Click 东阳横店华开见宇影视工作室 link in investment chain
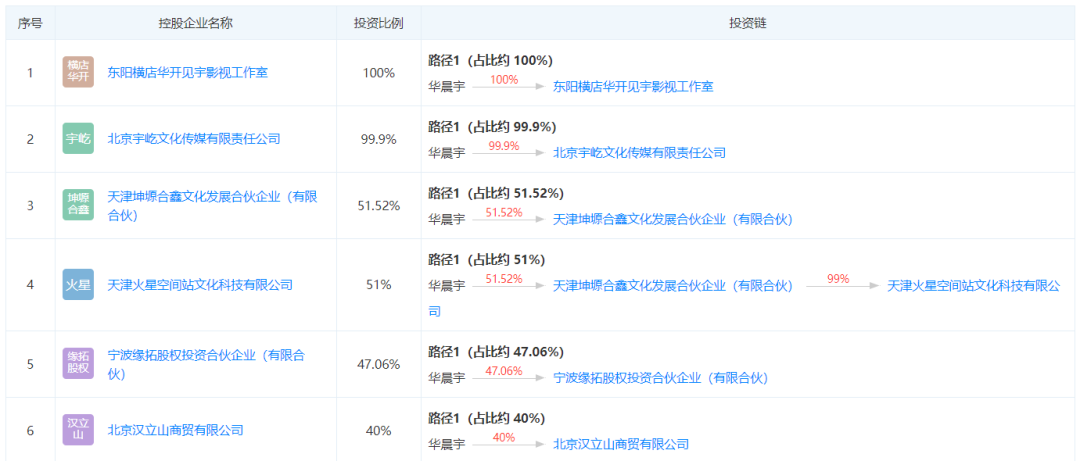The width and height of the screenshot is (1080, 461). (633, 87)
